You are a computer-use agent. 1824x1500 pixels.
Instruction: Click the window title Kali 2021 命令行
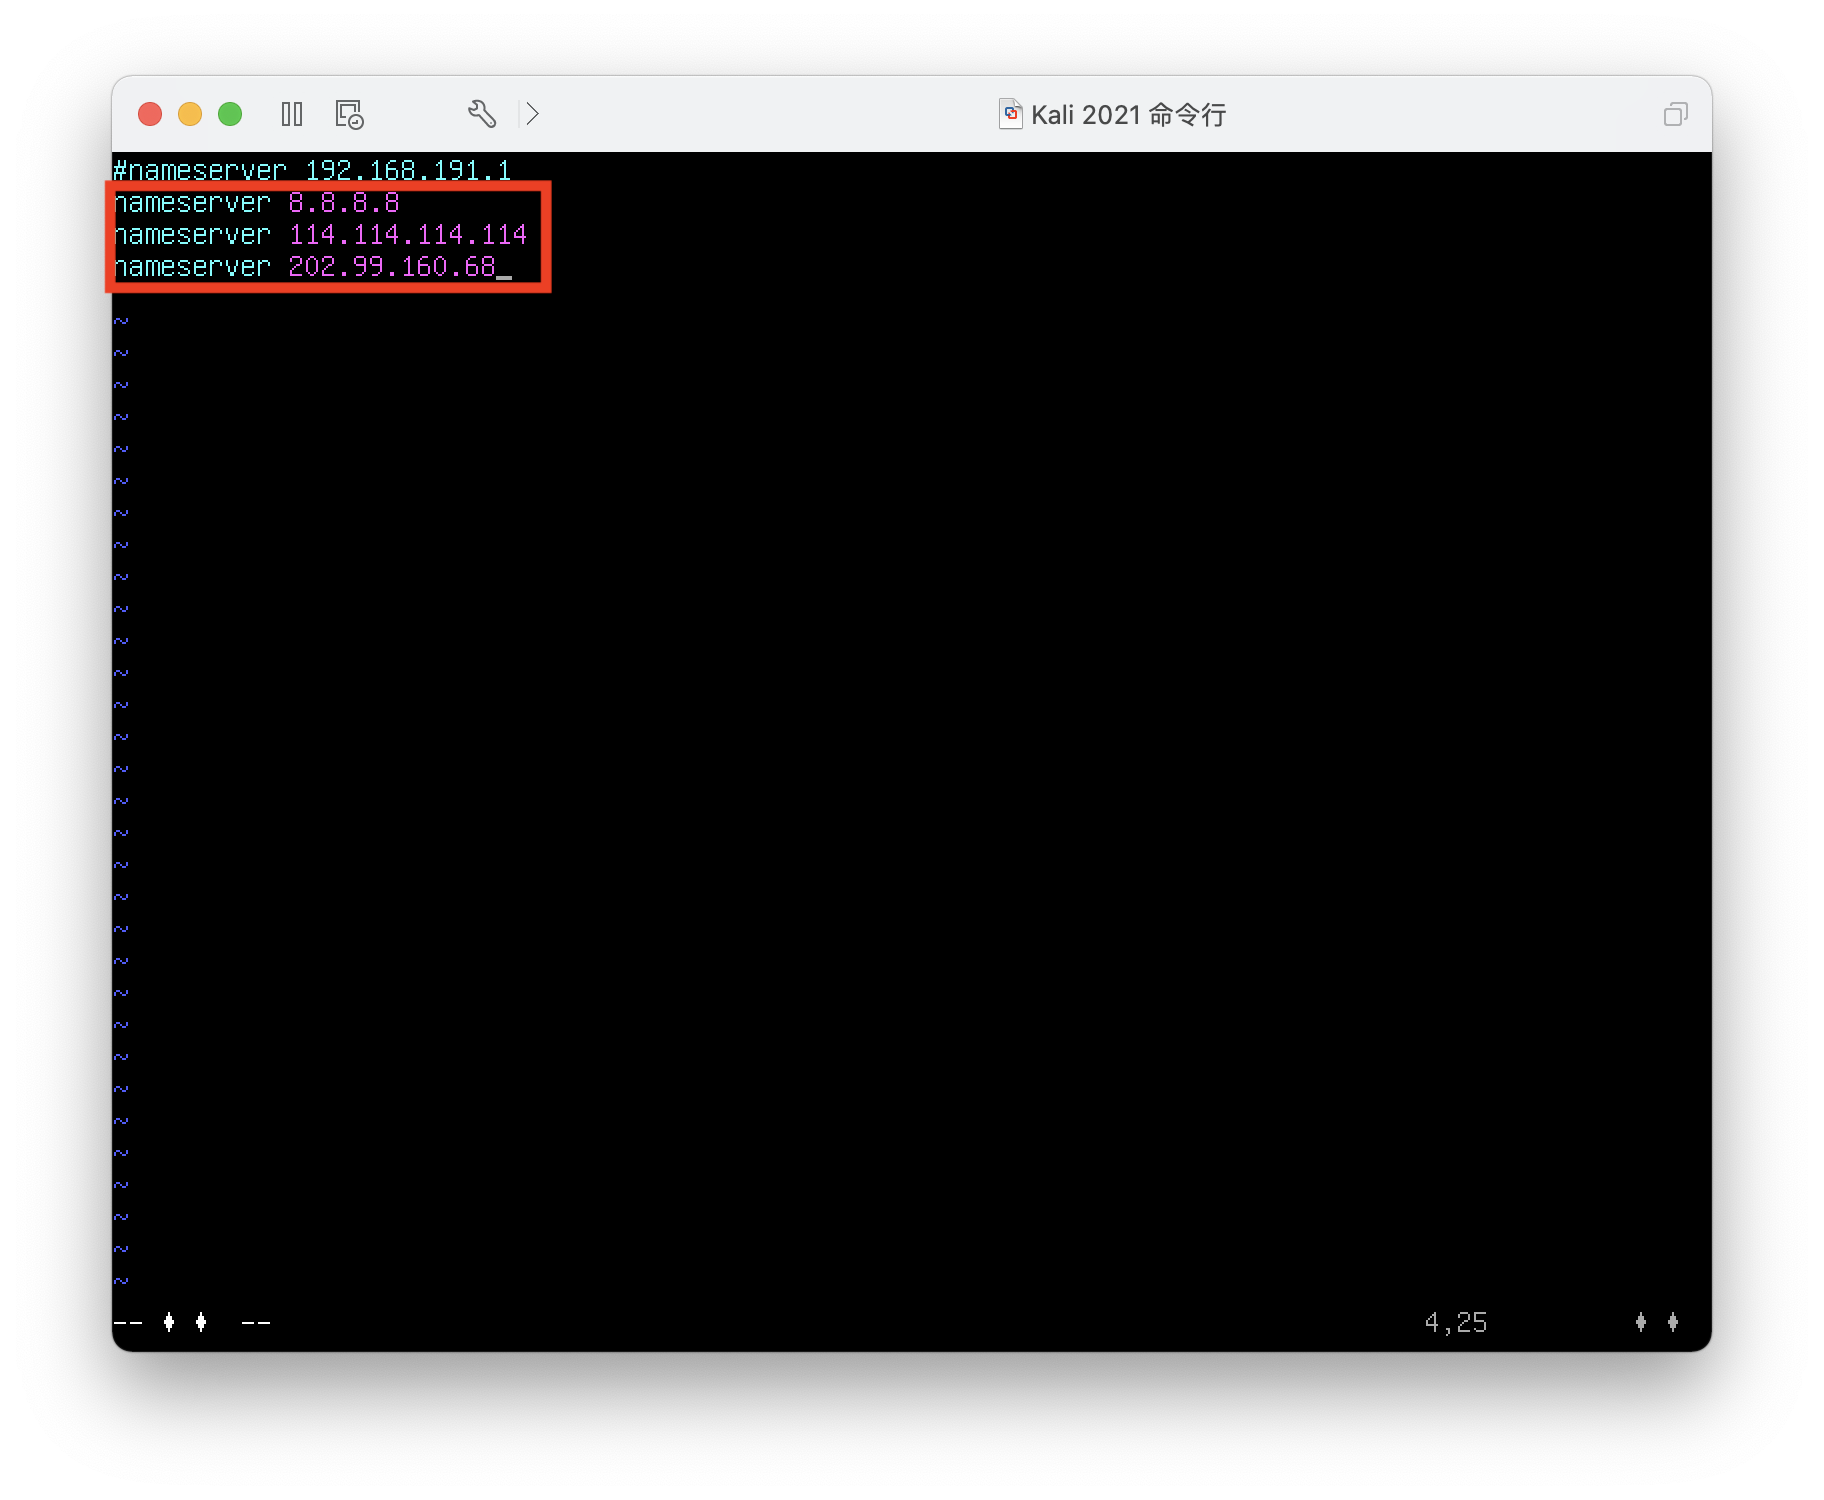click(1128, 115)
